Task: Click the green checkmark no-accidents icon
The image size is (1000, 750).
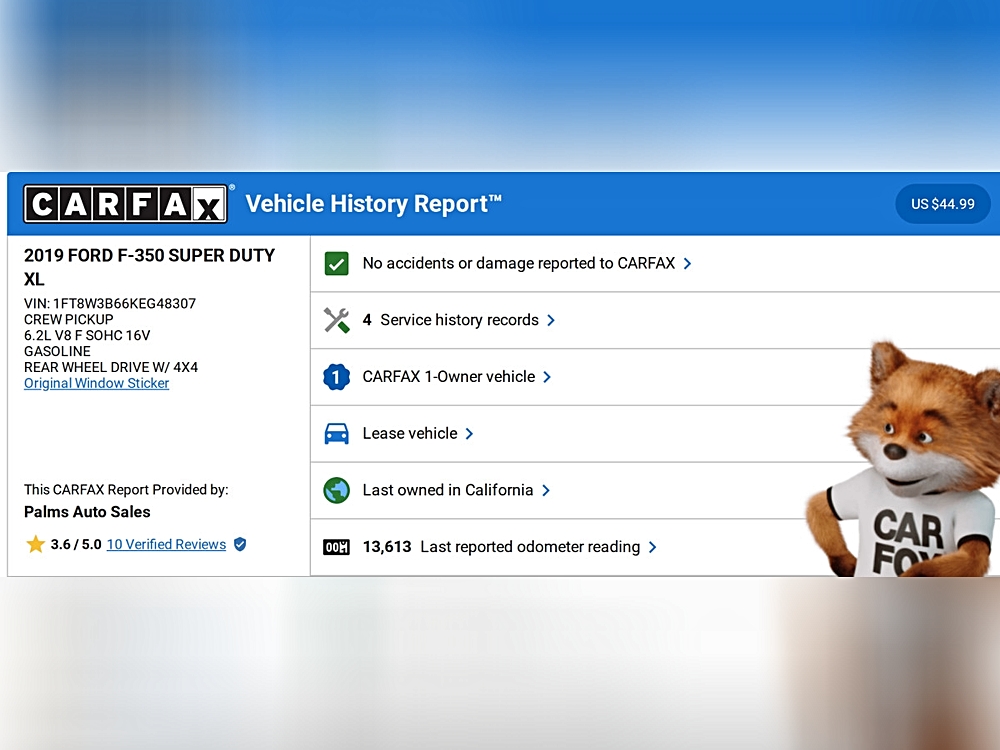Action: point(336,263)
